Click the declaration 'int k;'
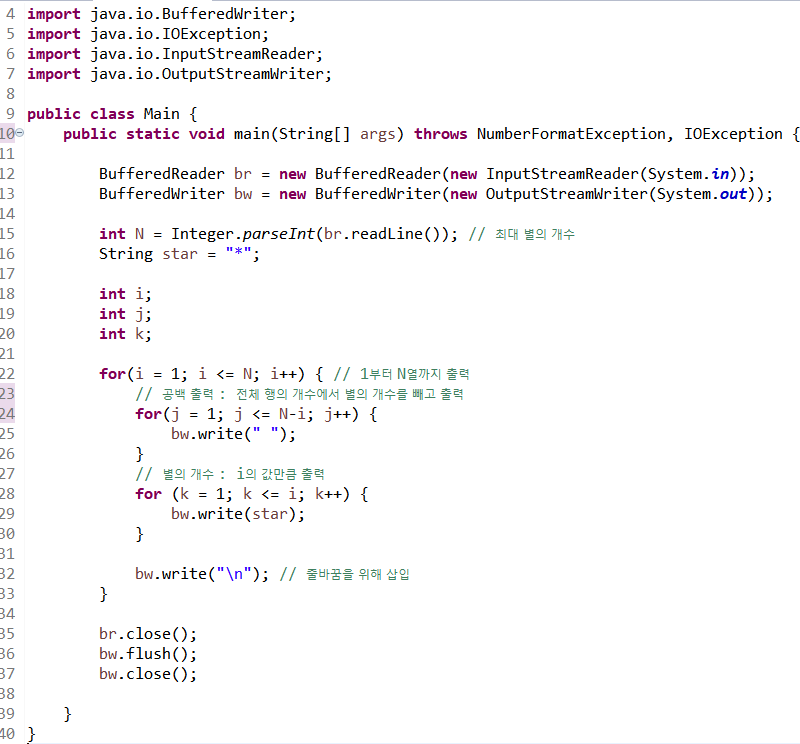 pyautogui.click(x=125, y=334)
